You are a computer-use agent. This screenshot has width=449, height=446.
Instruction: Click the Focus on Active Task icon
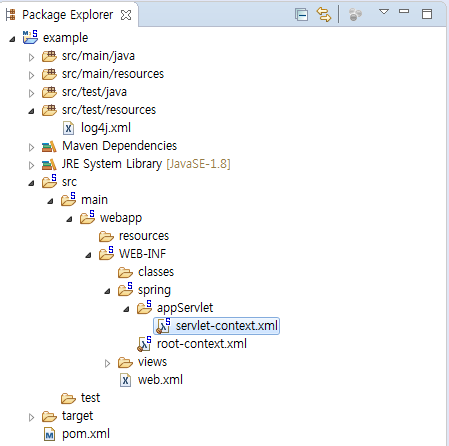click(x=355, y=15)
